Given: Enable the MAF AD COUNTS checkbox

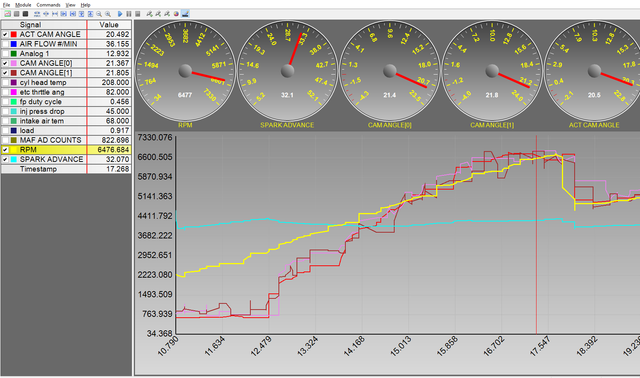Looking at the screenshot, I should (x=5, y=140).
